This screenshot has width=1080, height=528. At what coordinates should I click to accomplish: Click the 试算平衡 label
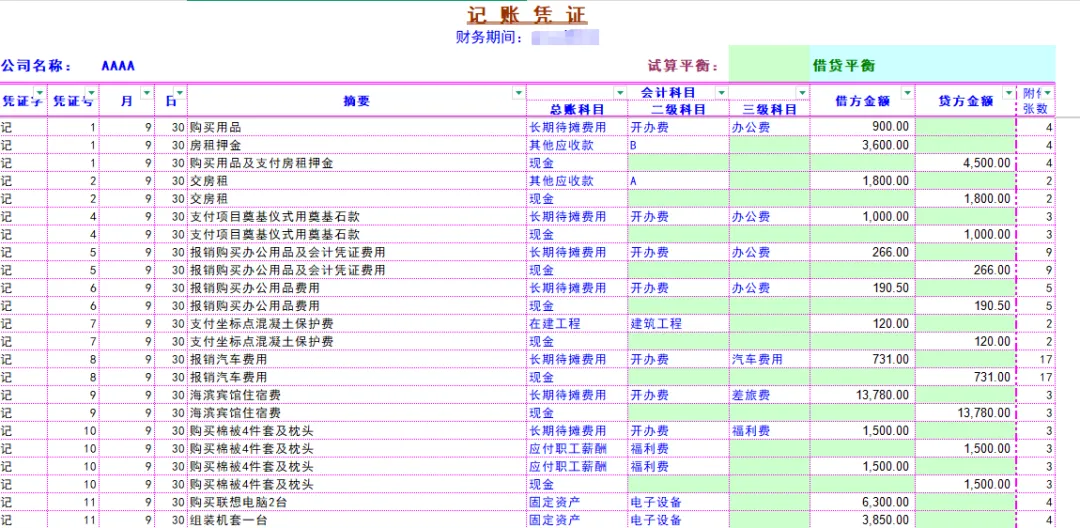683,66
